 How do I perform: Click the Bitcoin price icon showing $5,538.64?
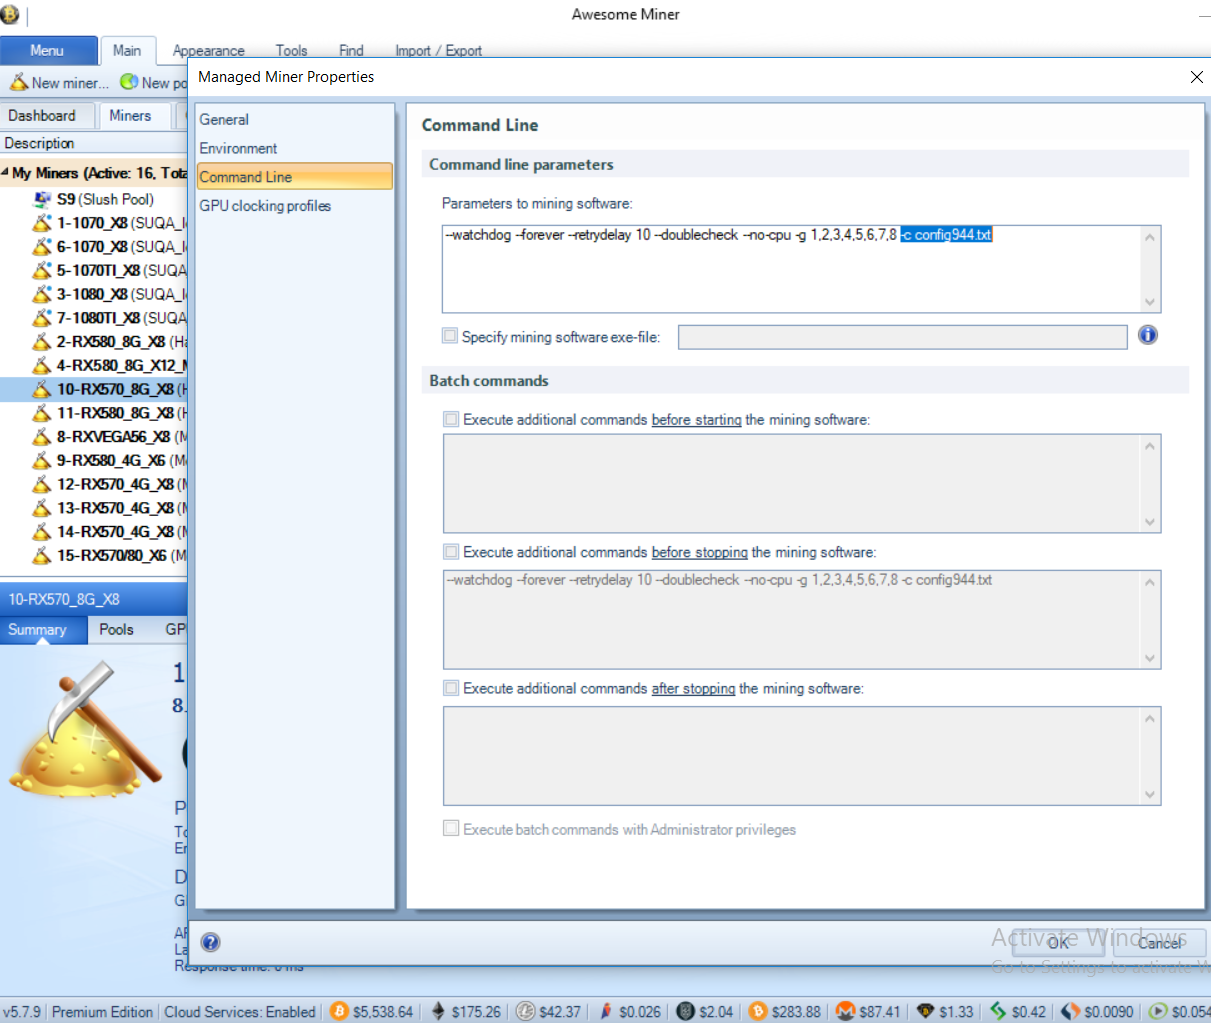pyautogui.click(x=339, y=1011)
